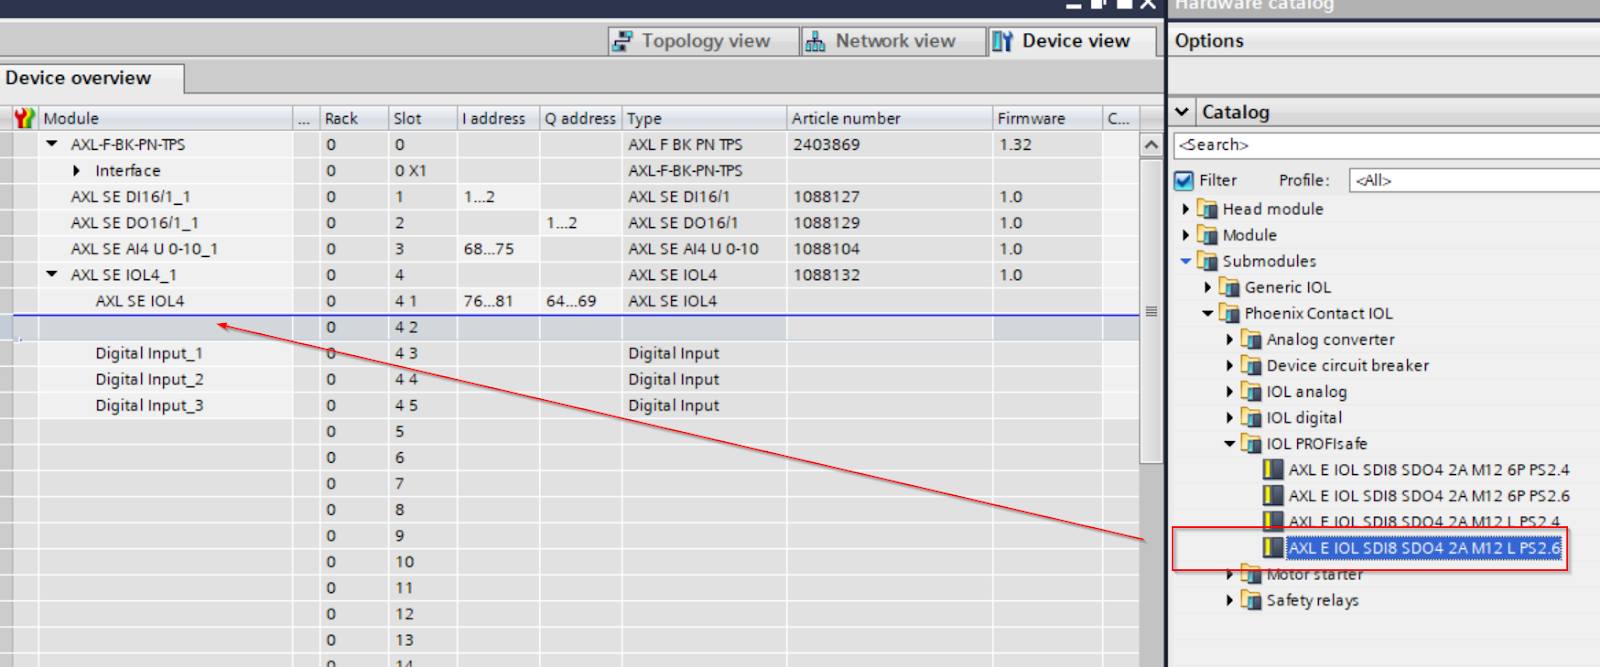This screenshot has width=1600, height=667.
Task: Expand the Analog converter folder
Action: pyautogui.click(x=1230, y=340)
